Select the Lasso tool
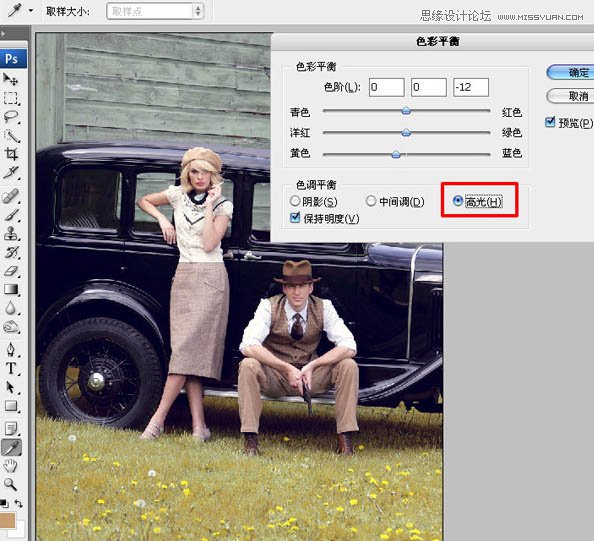This screenshot has height=541, width=594. point(11,117)
